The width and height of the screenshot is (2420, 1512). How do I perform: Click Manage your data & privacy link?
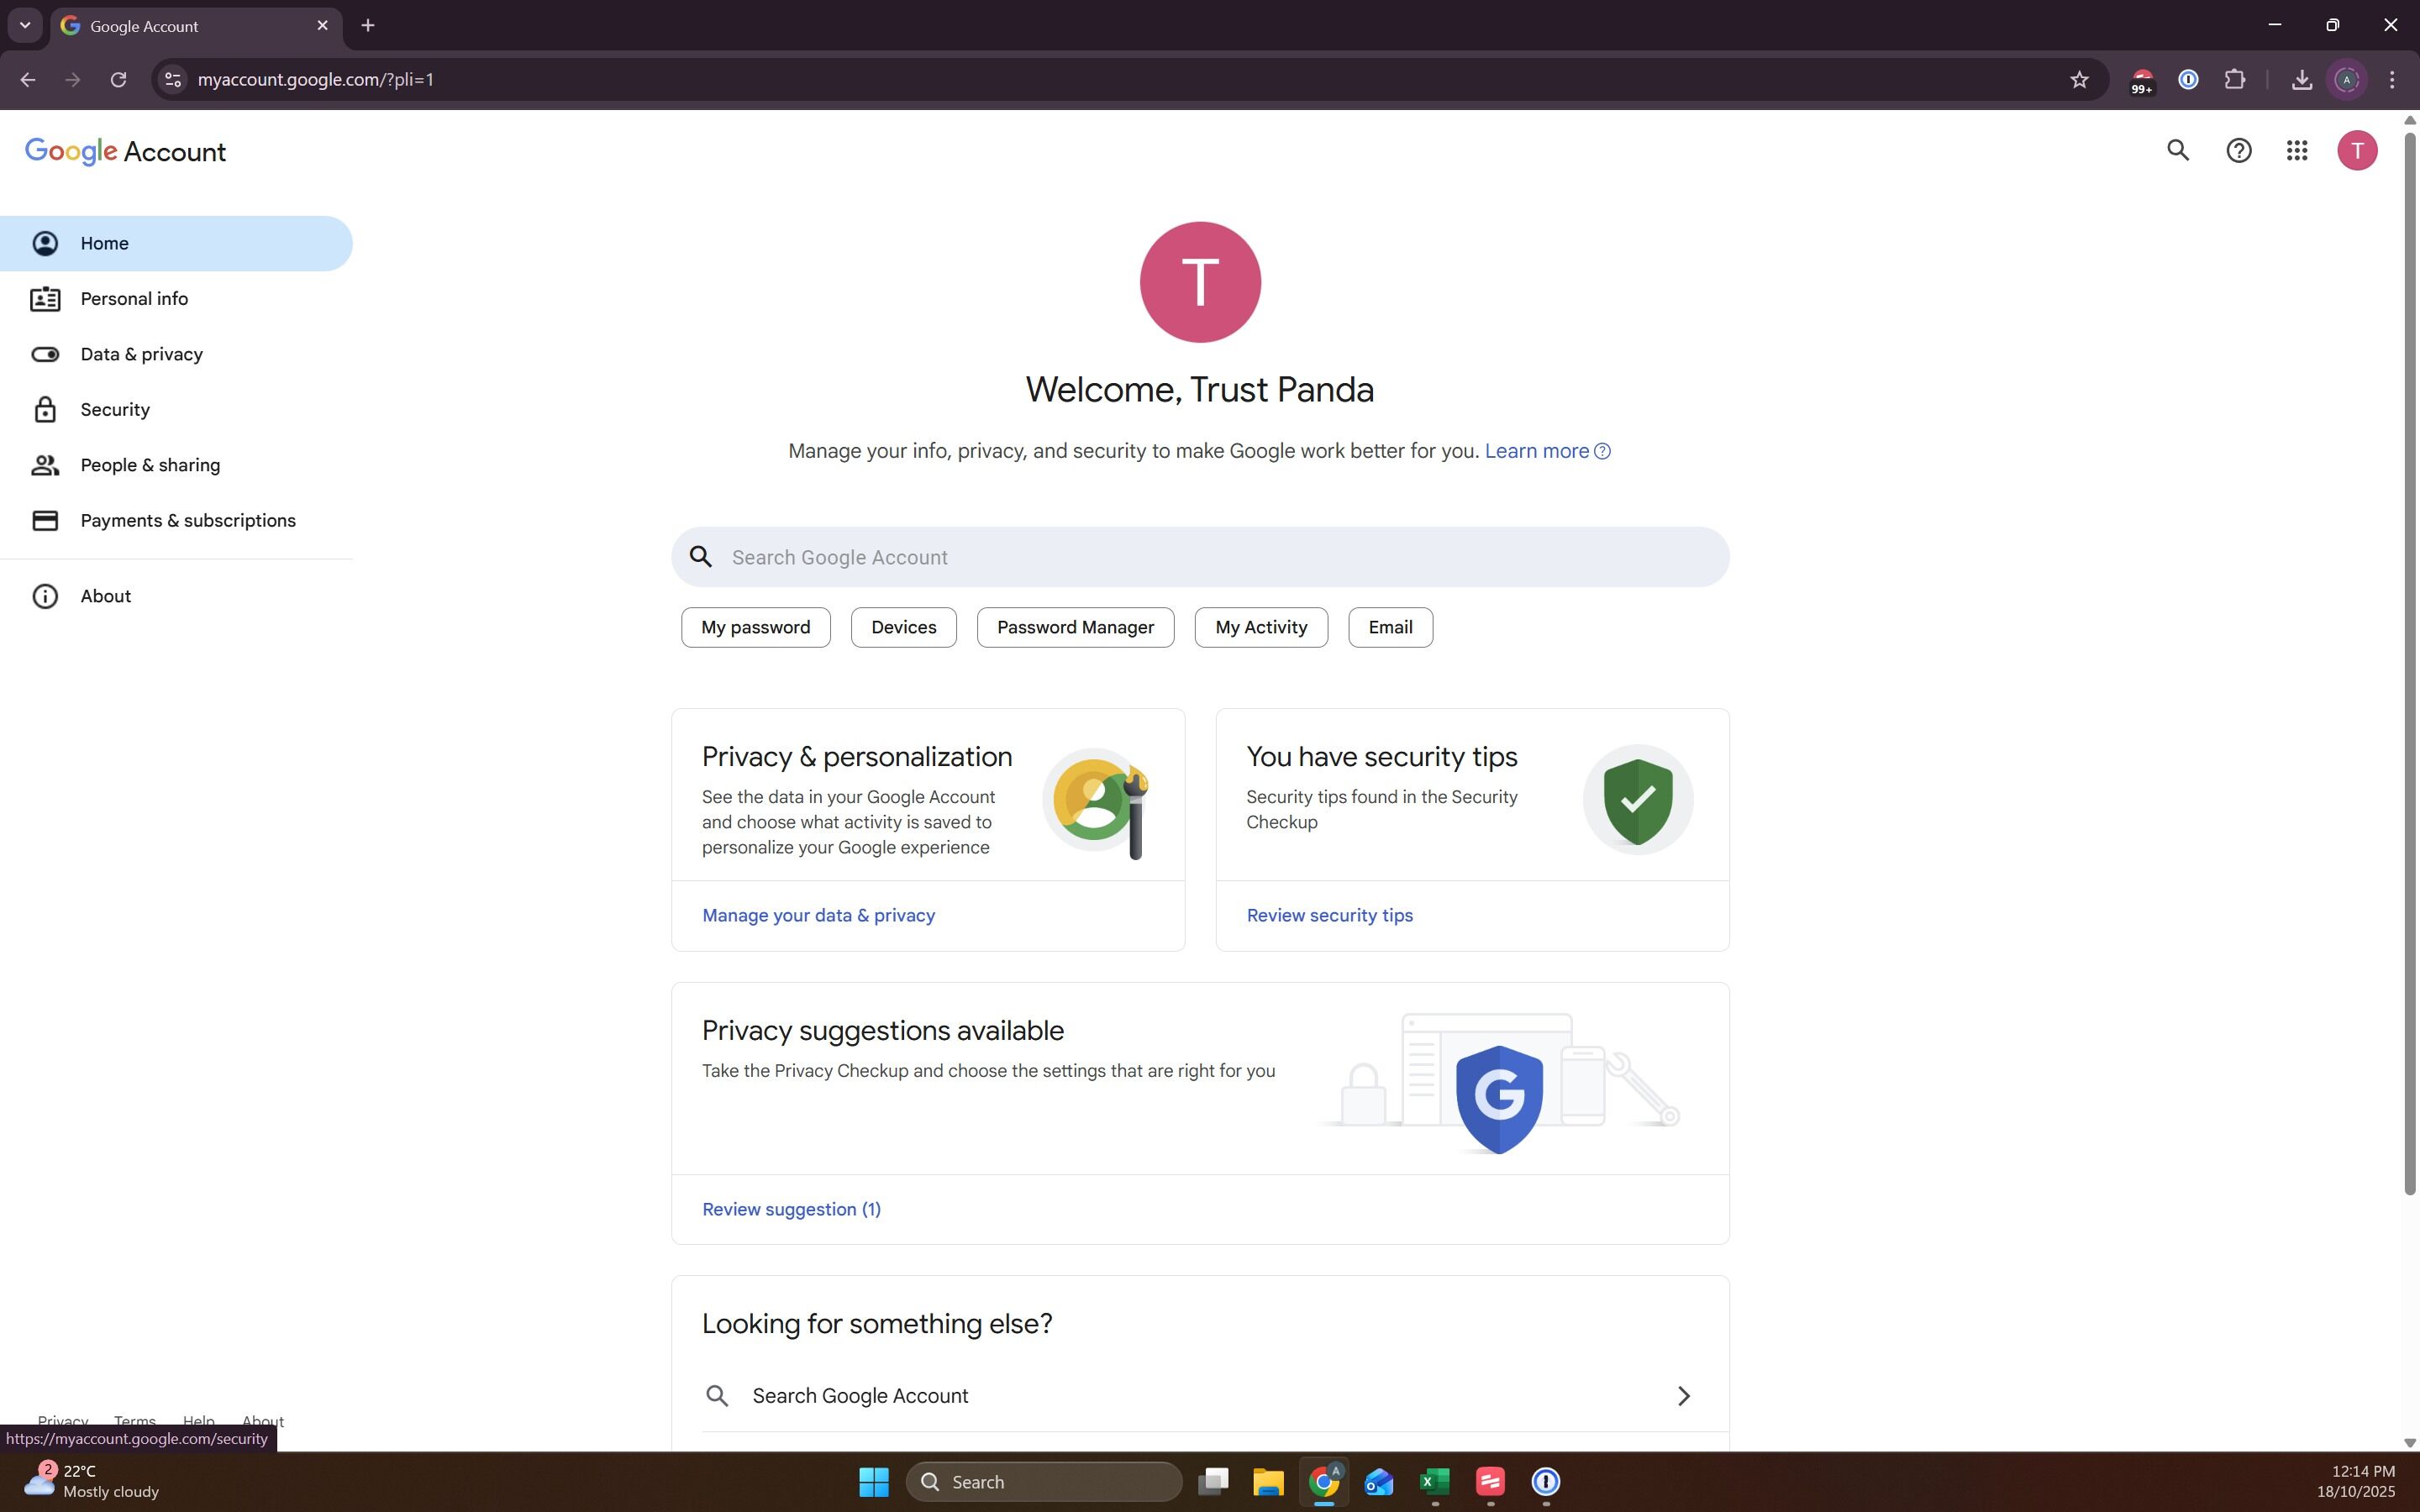[x=818, y=916]
